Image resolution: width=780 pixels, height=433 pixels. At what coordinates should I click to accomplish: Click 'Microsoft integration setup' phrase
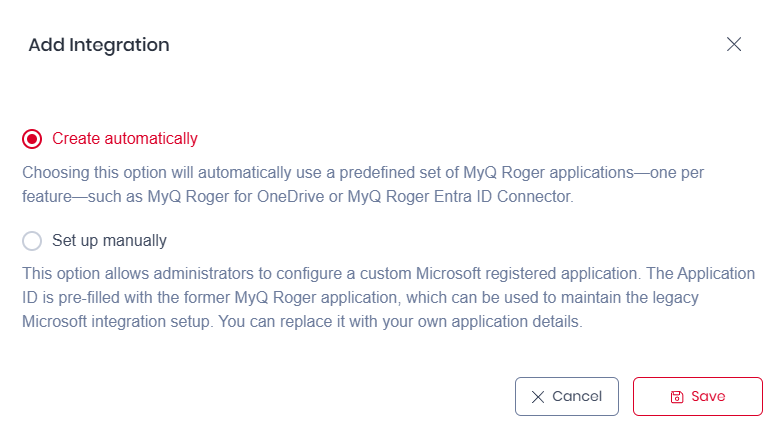(110, 323)
